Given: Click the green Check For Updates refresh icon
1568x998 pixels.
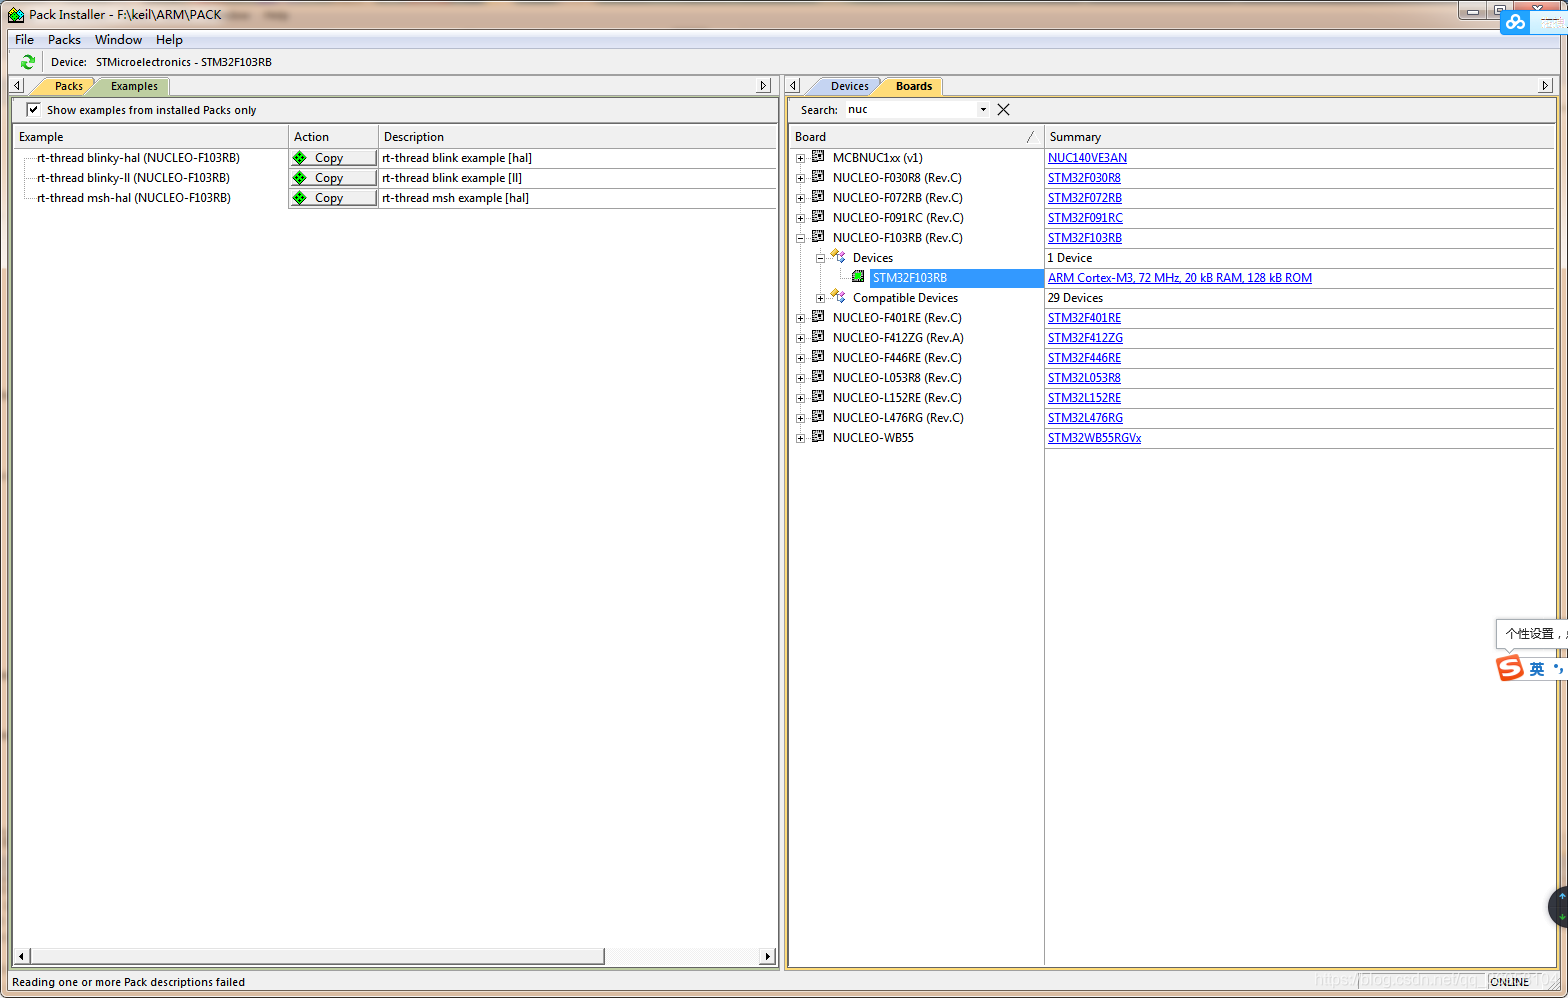Looking at the screenshot, I should pos(28,62).
